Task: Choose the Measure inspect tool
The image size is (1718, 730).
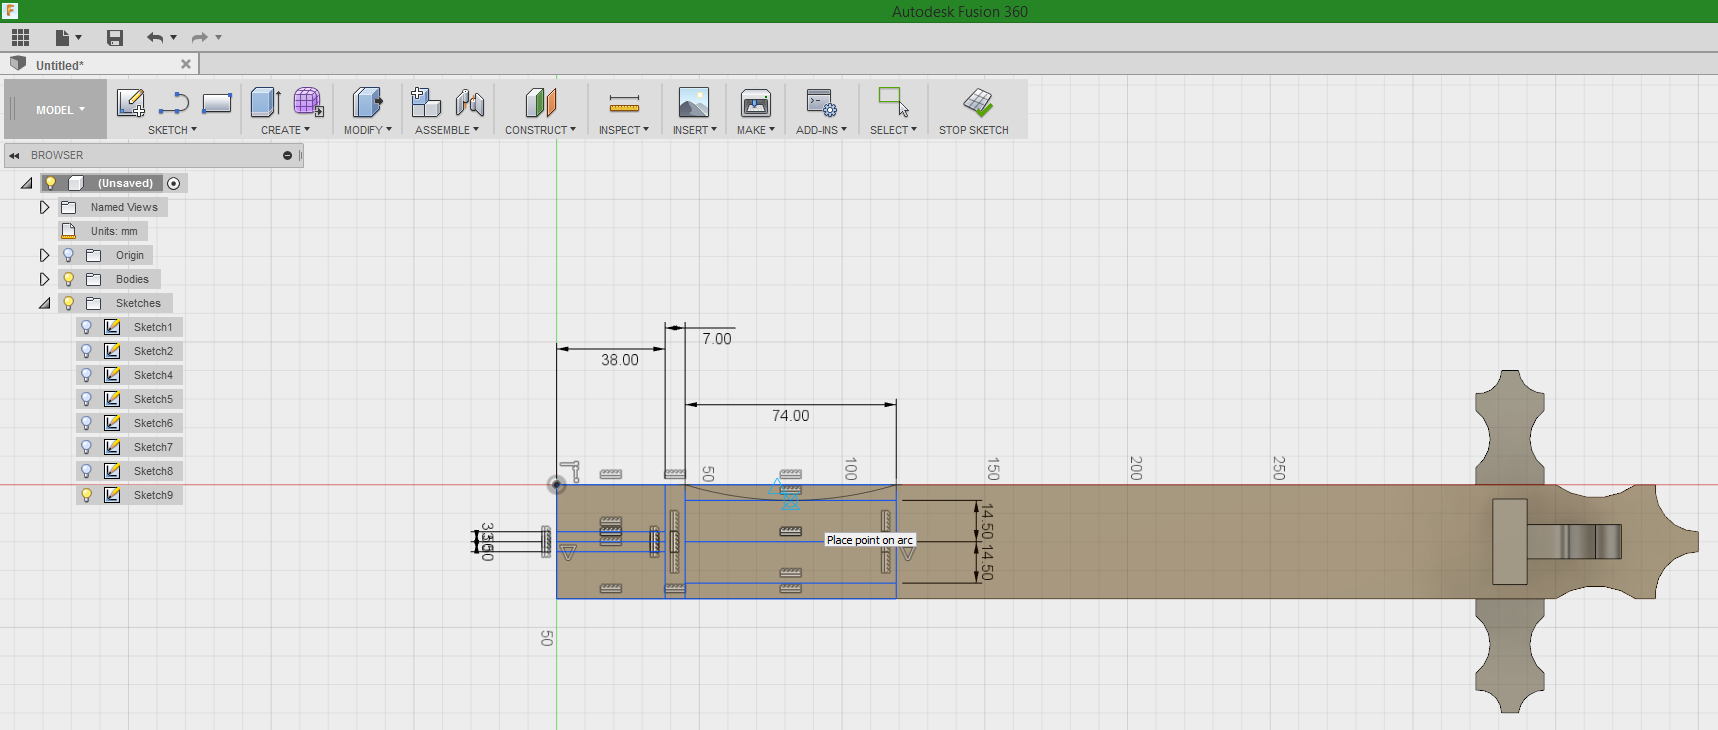Action: (624, 103)
